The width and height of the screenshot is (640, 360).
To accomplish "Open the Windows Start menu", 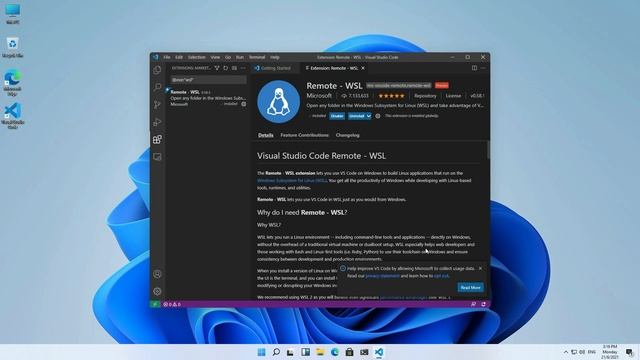I will coord(261,352).
